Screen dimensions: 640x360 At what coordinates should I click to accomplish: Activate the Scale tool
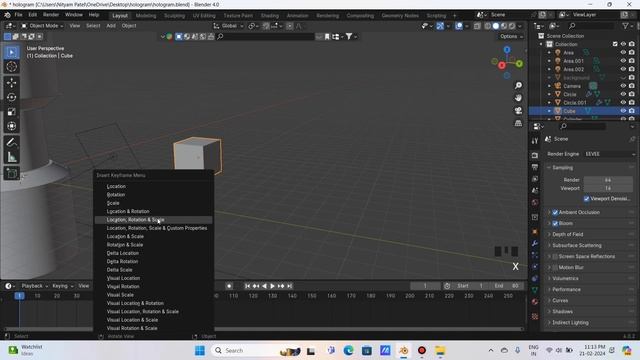tap(11, 111)
